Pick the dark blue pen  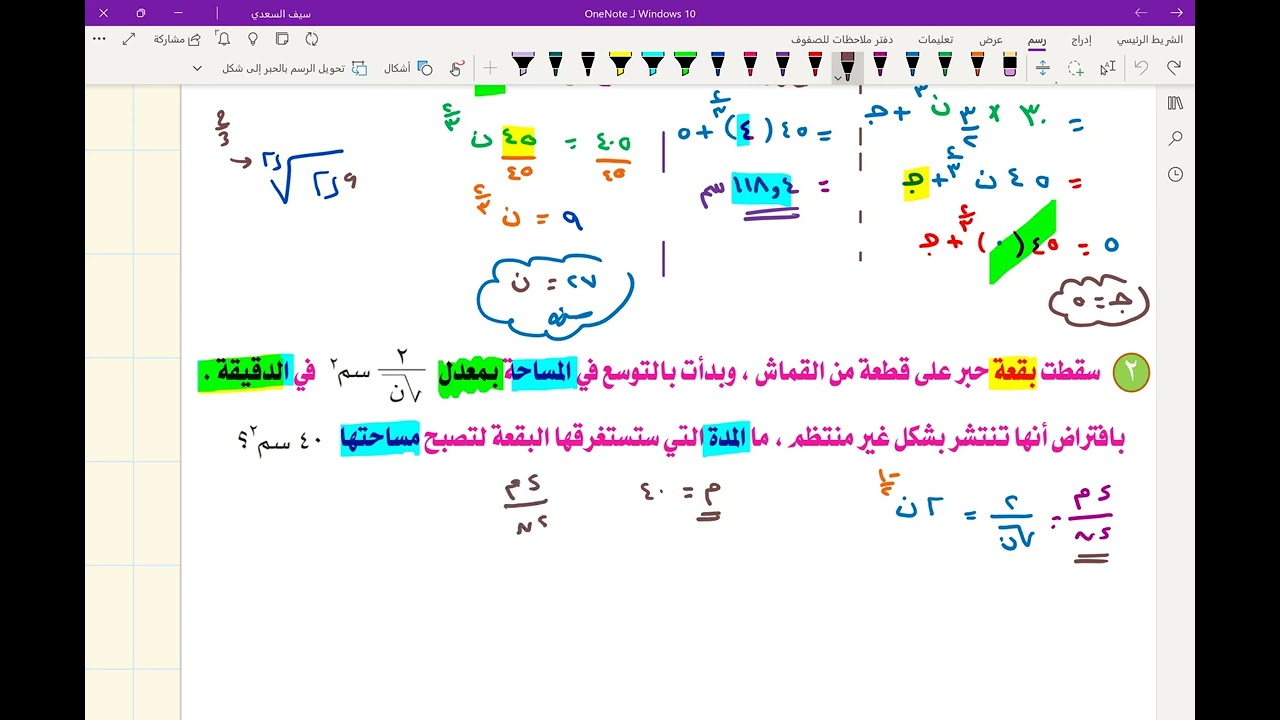pyautogui.click(x=717, y=66)
